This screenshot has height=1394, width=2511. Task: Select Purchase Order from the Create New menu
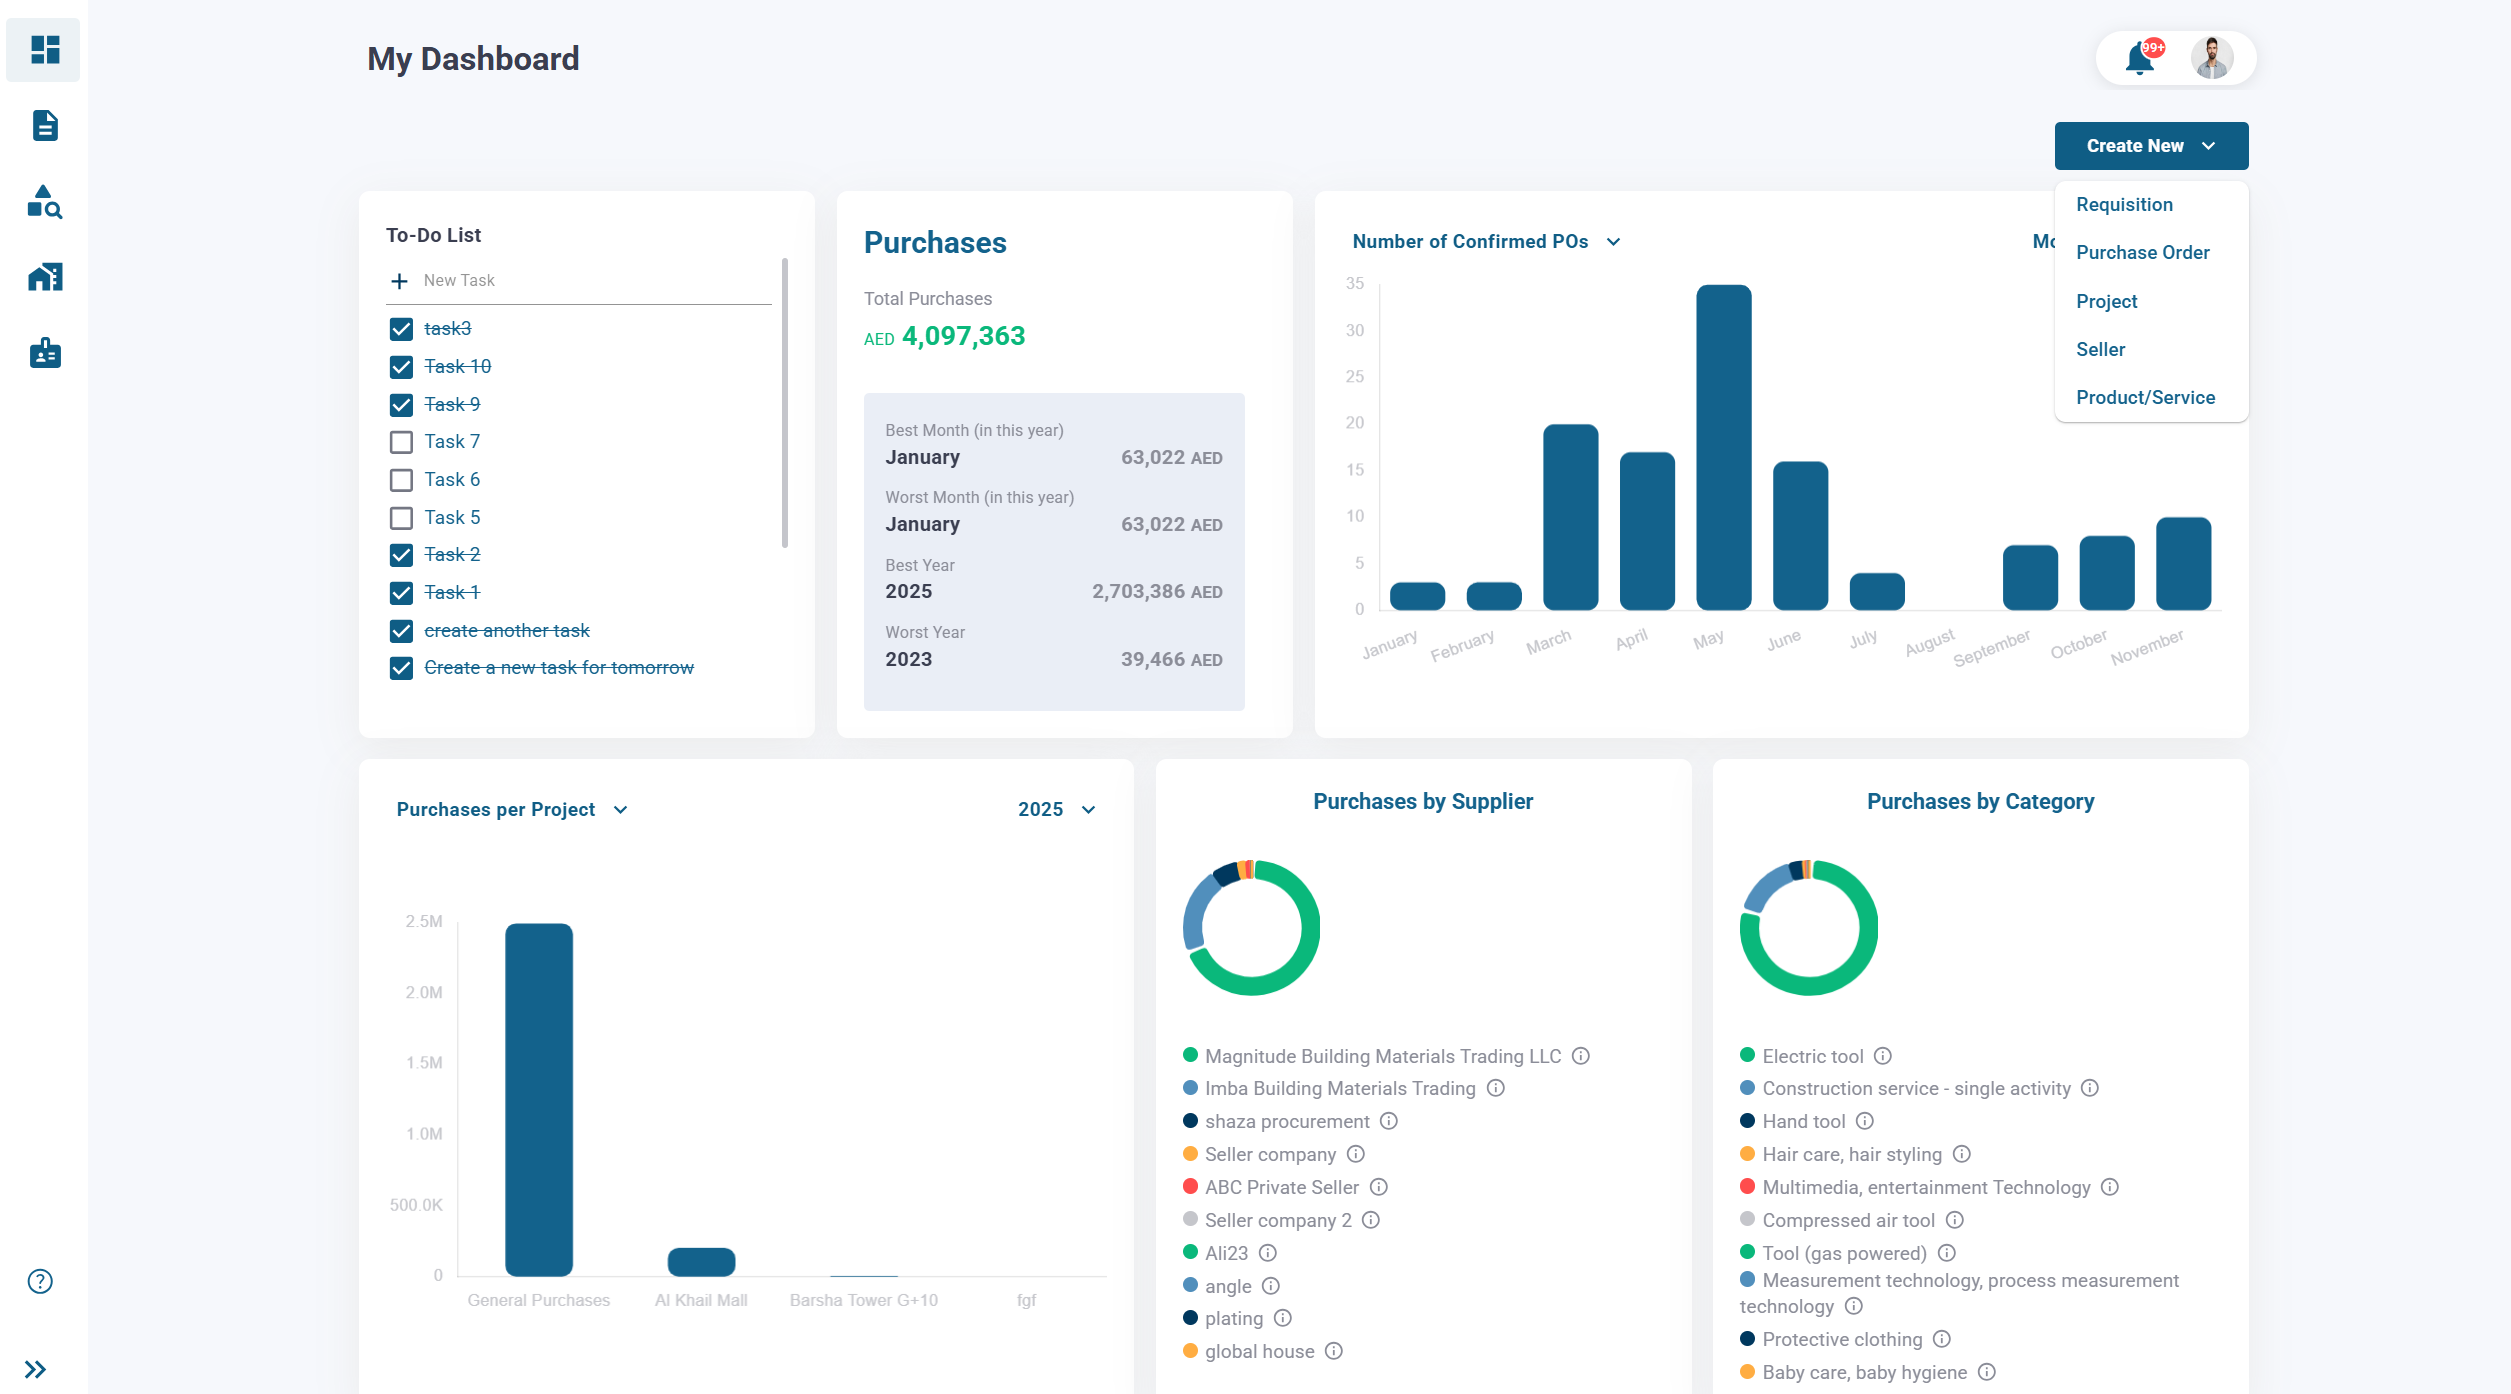point(2143,252)
